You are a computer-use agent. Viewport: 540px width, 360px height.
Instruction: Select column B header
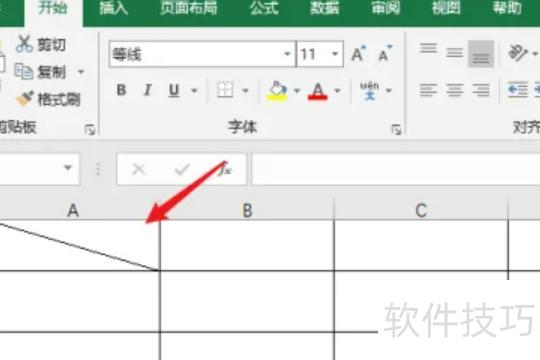coord(247,209)
